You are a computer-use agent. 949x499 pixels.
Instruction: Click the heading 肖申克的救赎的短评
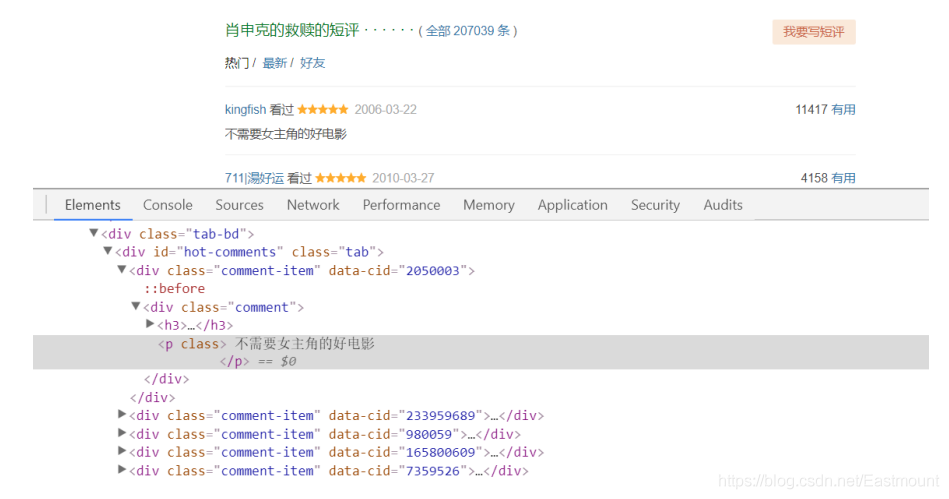292,30
